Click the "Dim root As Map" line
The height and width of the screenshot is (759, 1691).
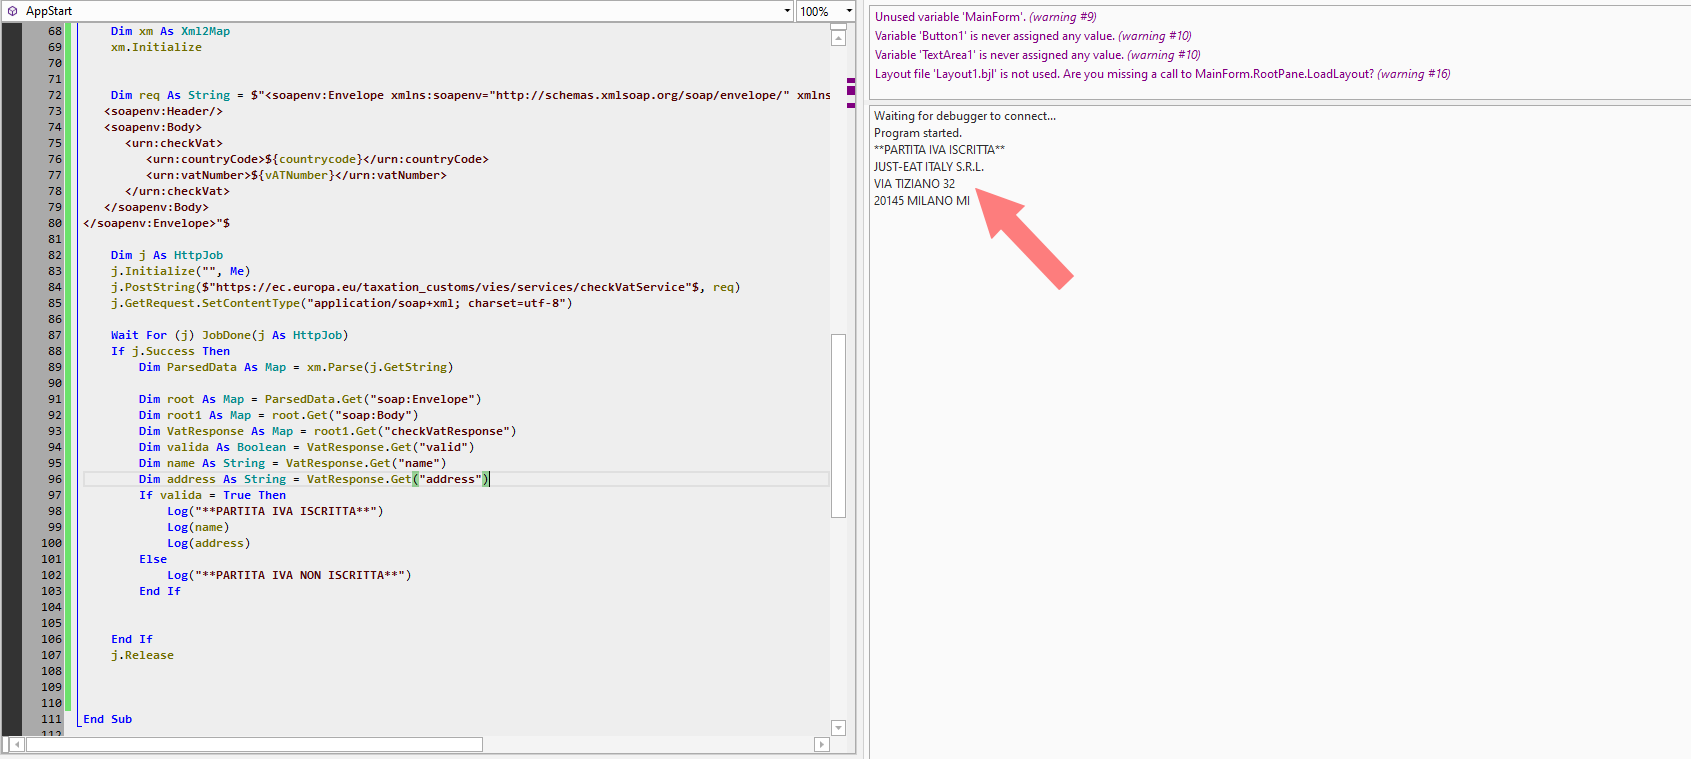pos(310,399)
